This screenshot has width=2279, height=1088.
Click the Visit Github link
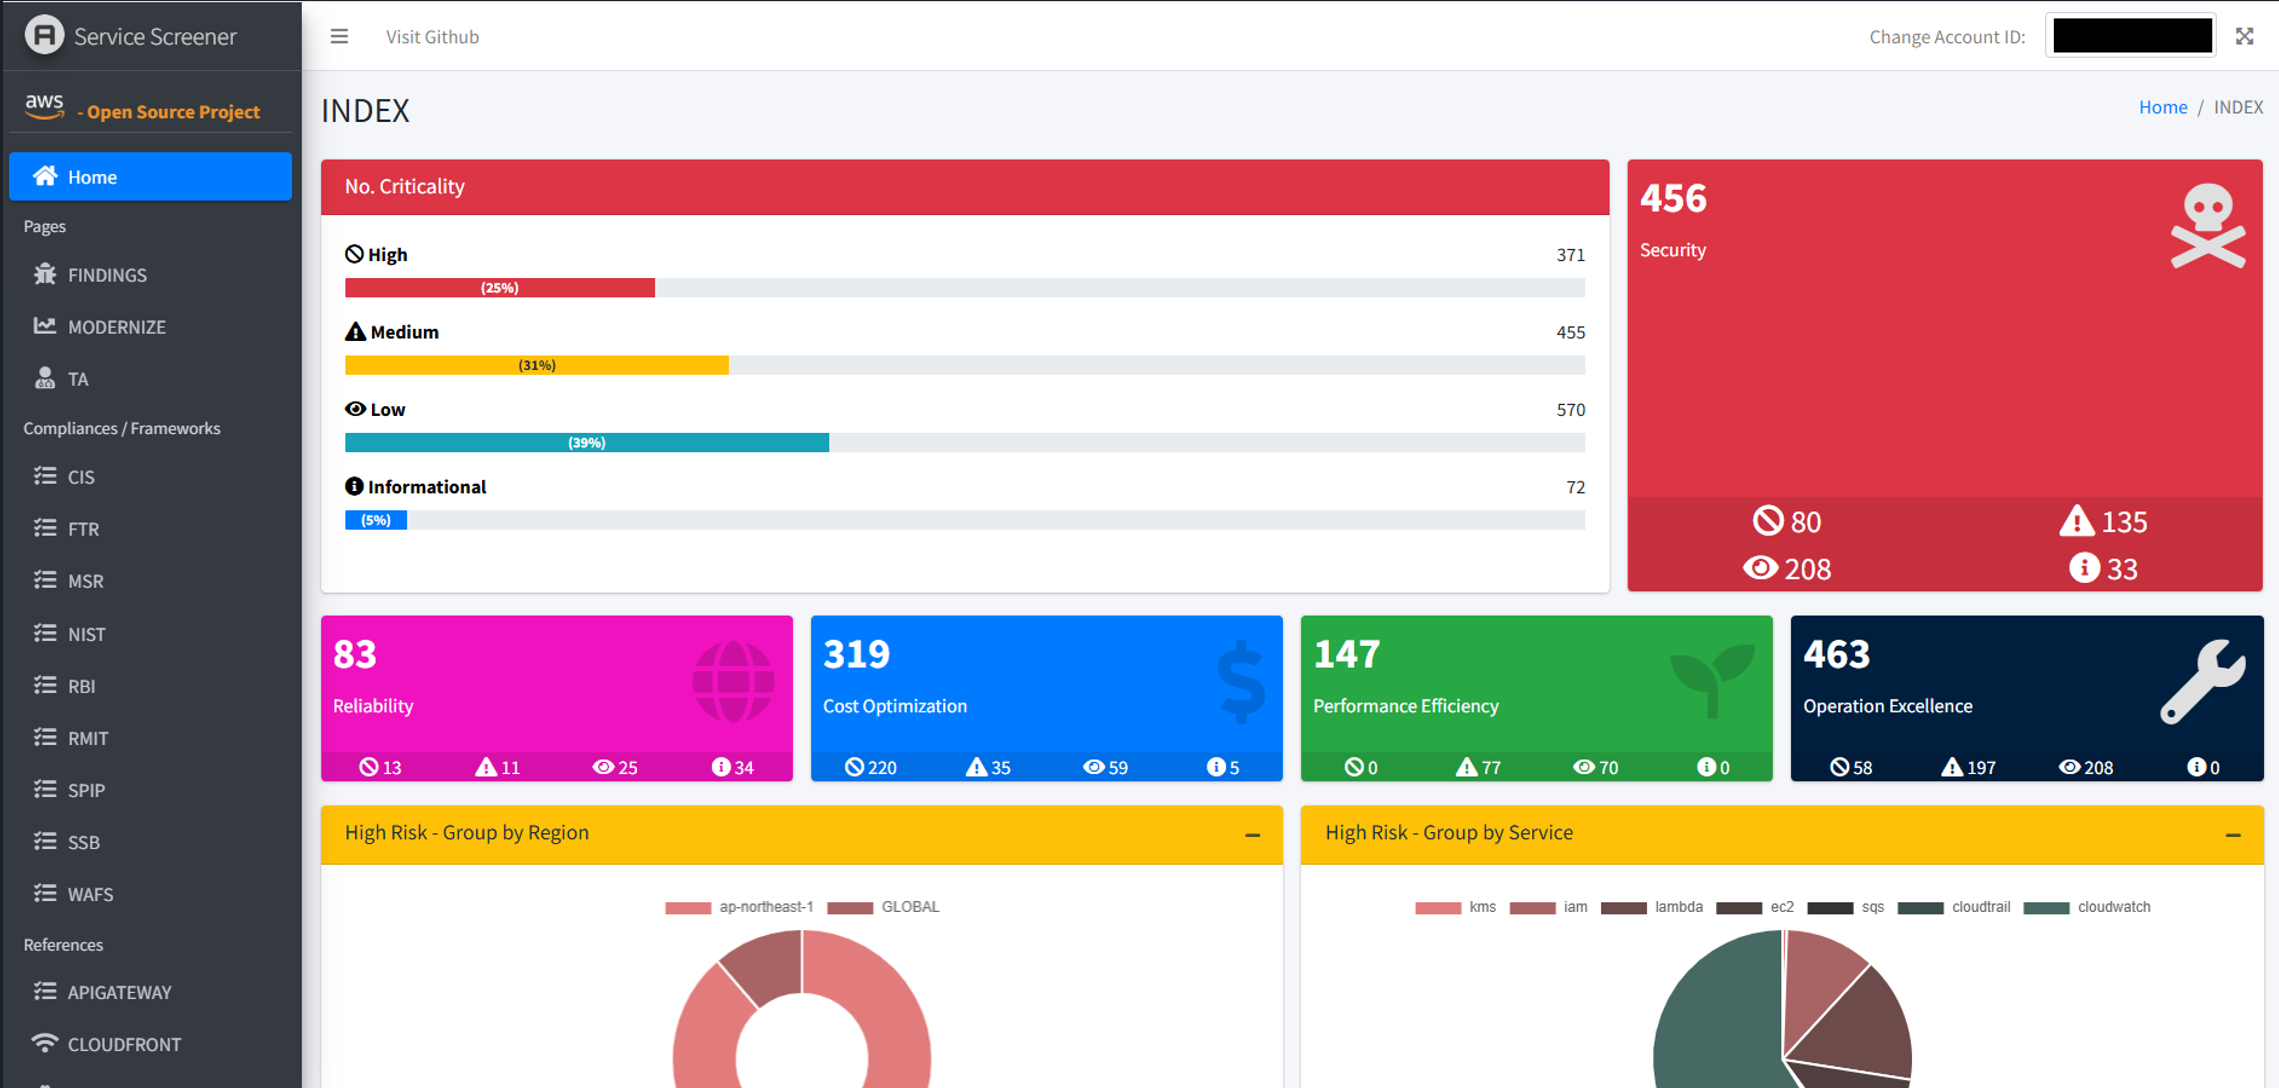pos(432,37)
